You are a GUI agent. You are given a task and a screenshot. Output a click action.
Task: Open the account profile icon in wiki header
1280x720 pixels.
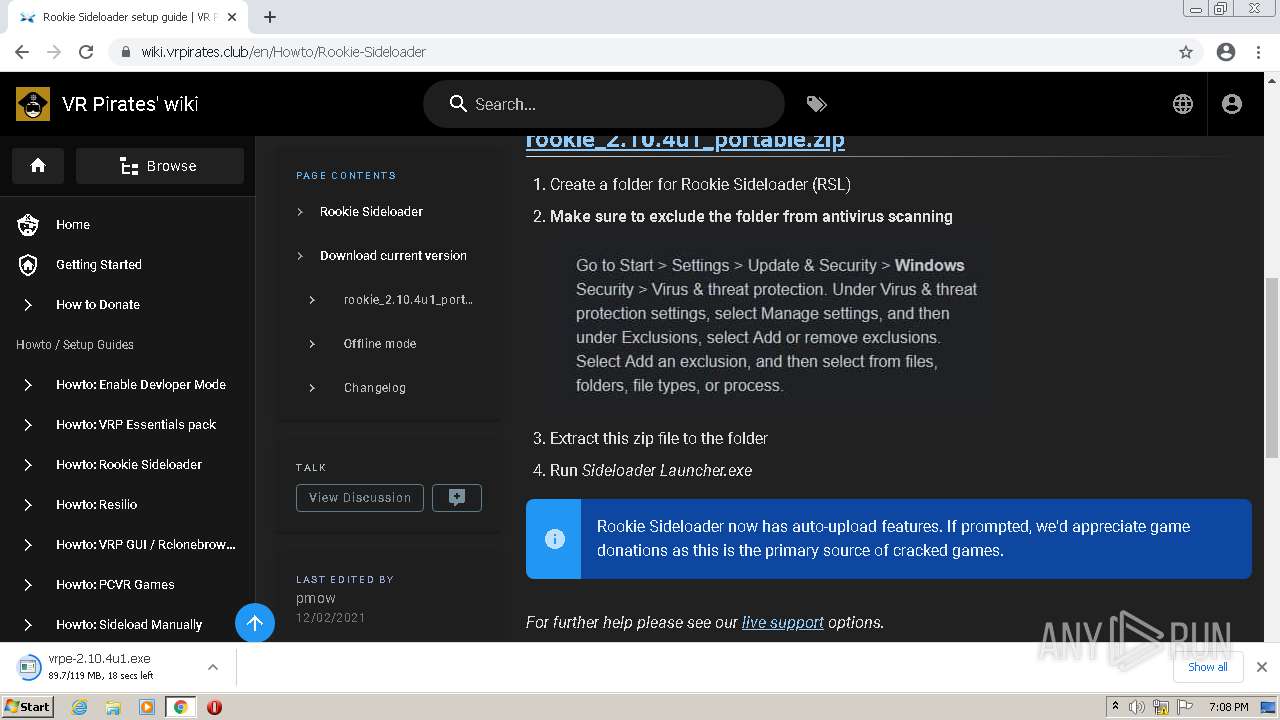coord(1232,104)
